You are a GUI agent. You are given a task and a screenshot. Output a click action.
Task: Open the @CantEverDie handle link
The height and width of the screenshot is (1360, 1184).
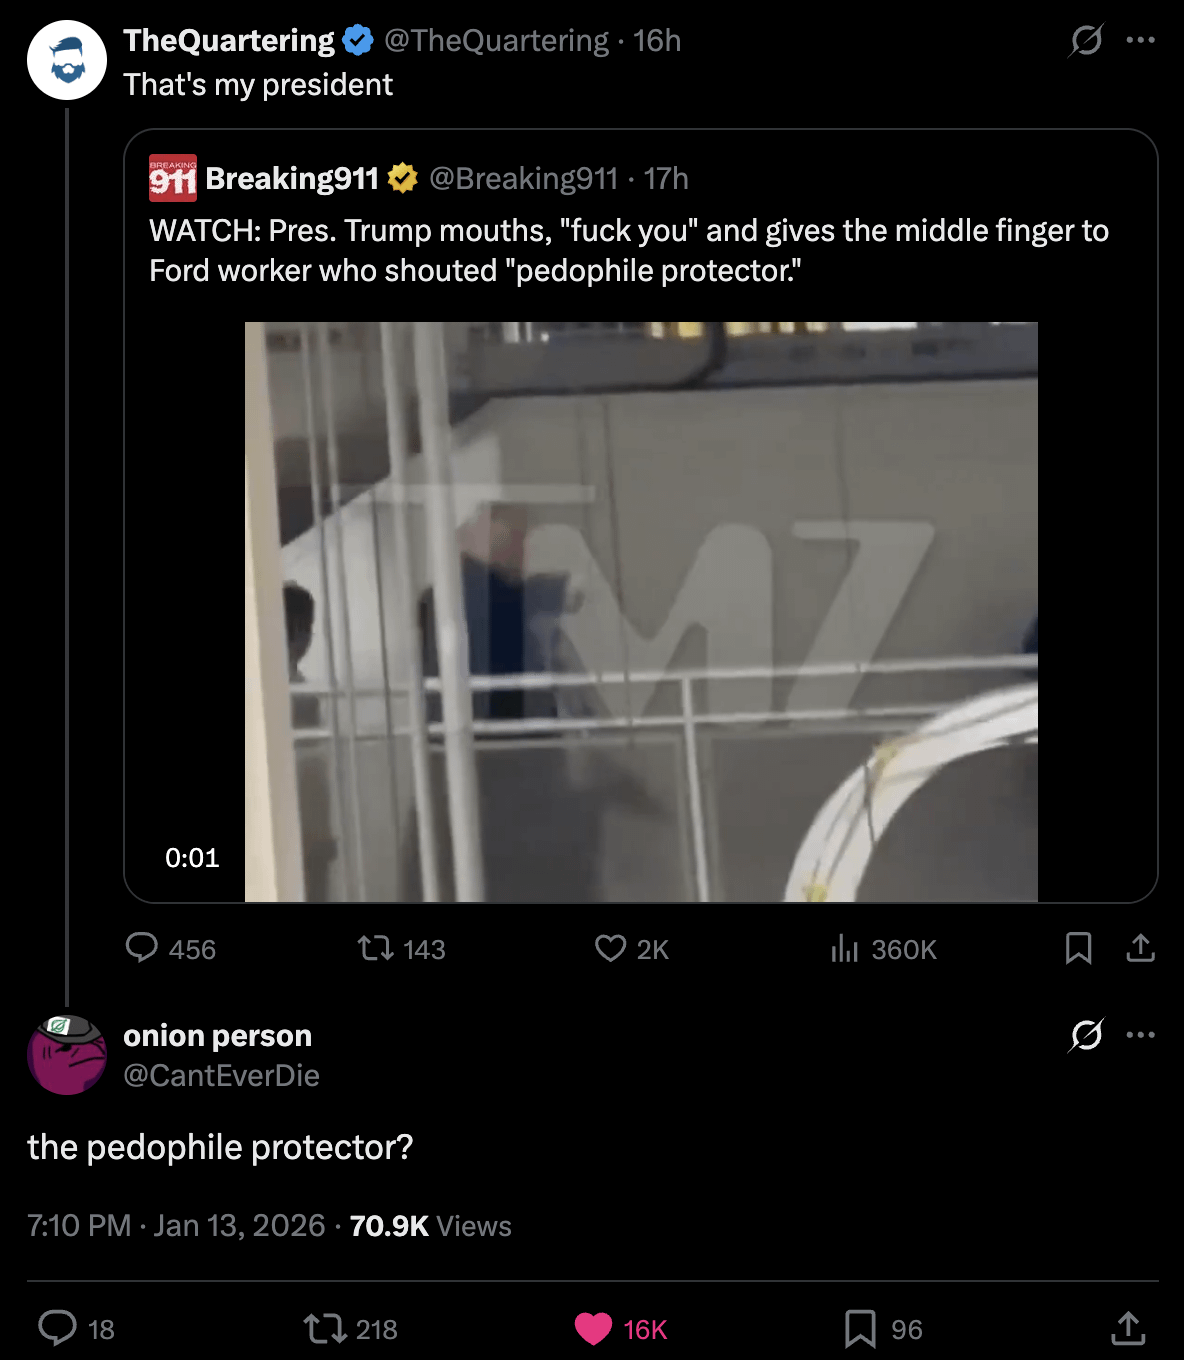pyautogui.click(x=221, y=1075)
